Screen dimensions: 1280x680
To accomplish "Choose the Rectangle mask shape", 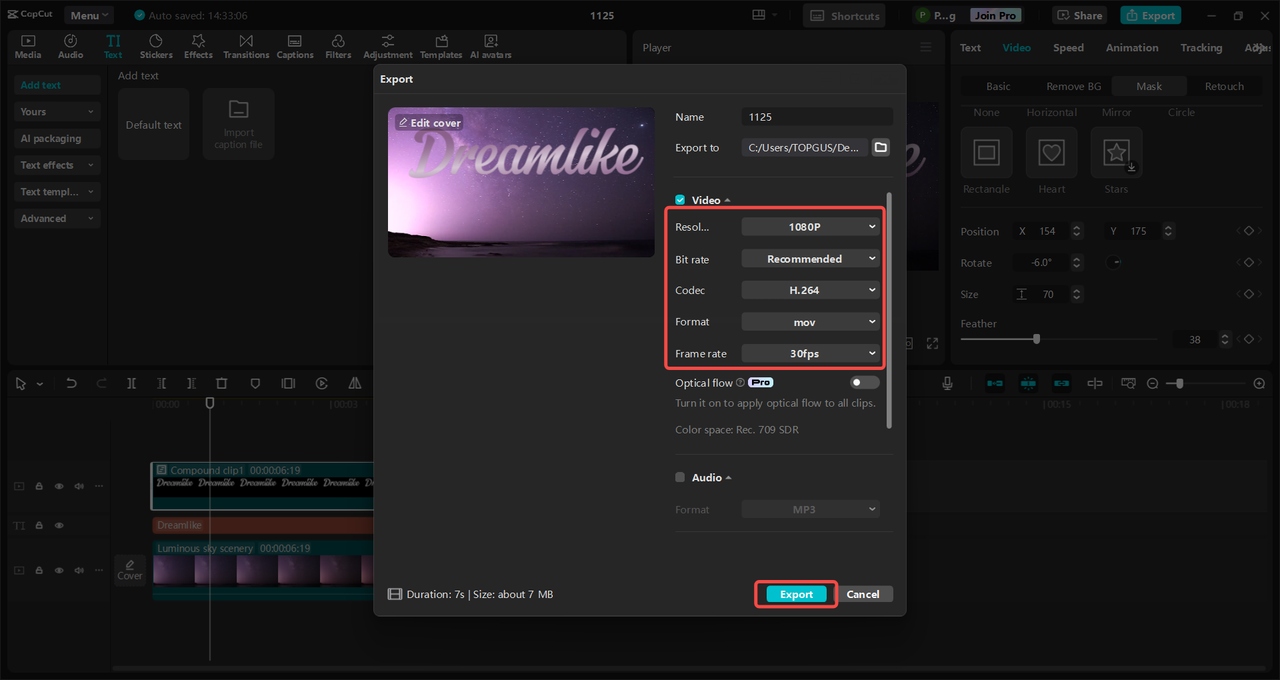I will click(987, 152).
